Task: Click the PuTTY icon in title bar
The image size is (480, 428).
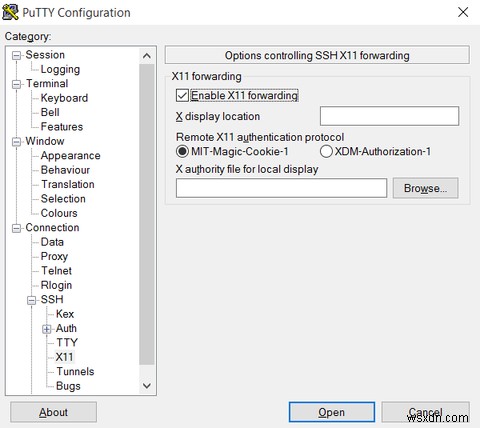Action: [10, 12]
